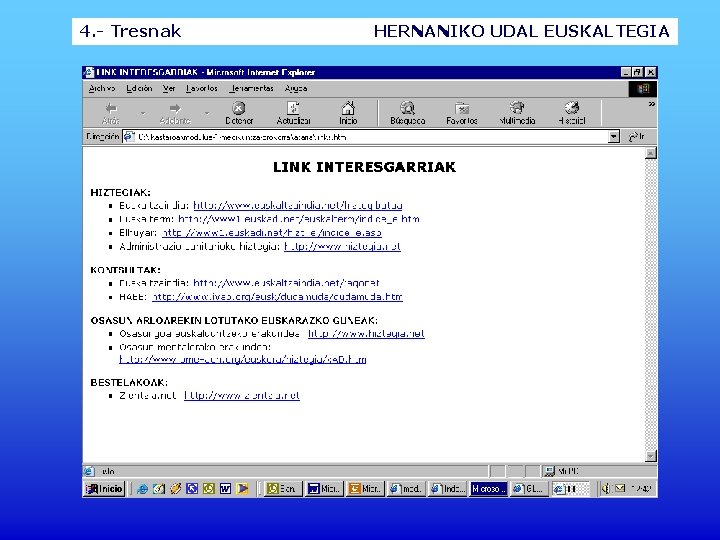Open the Atrás history dropdown arrow
Screen dimensions: 720x540
click(143, 113)
